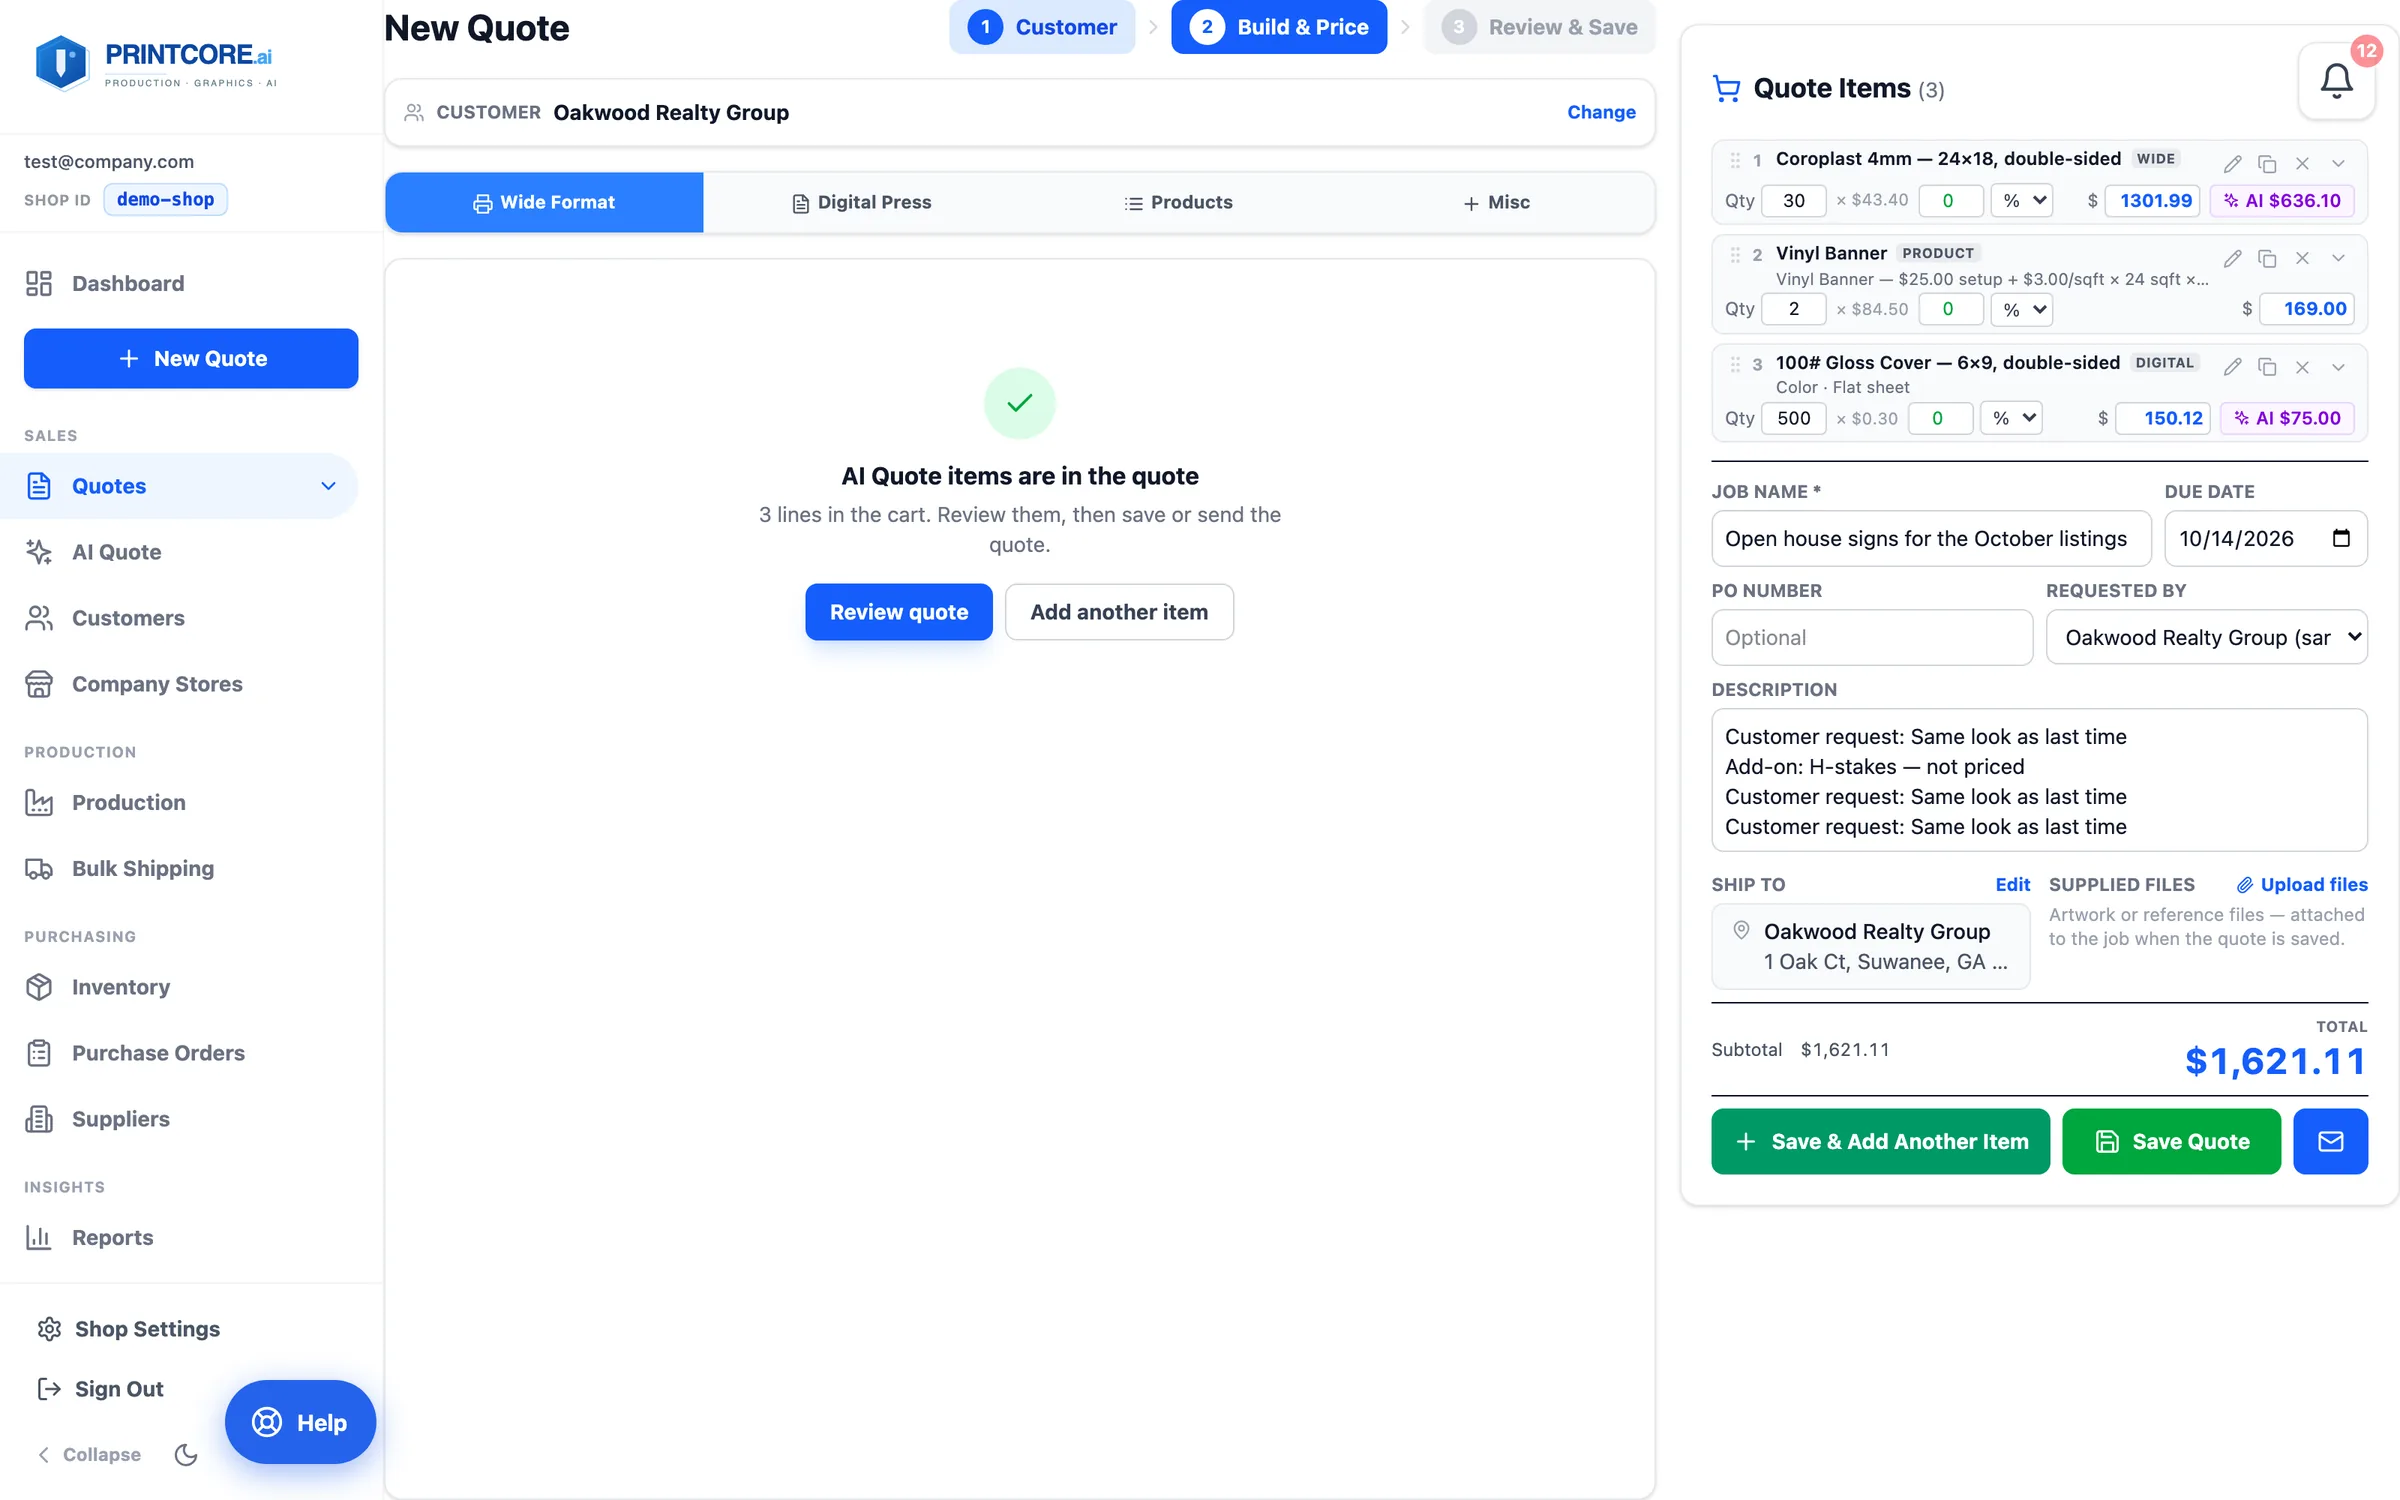Remove the 100# Gloss Cover item

pyautogui.click(x=2302, y=367)
